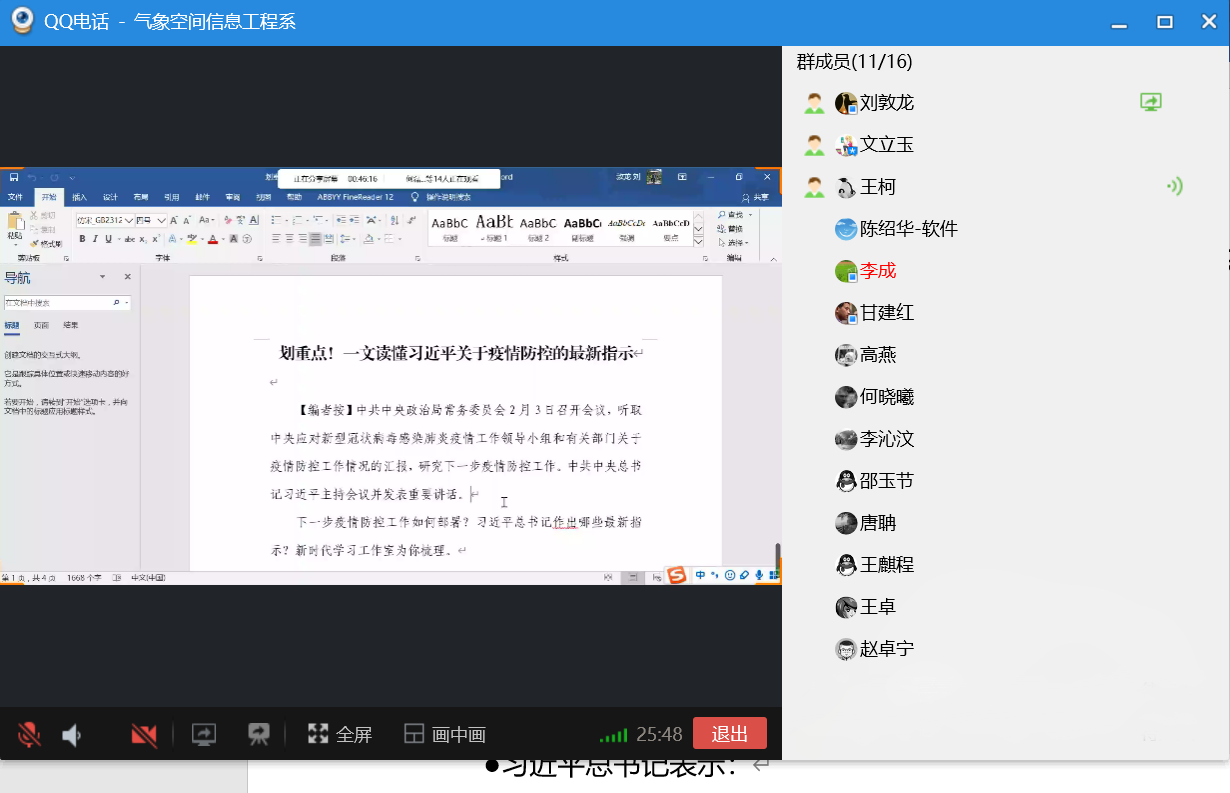Click the red font color swatch

click(x=213, y=239)
